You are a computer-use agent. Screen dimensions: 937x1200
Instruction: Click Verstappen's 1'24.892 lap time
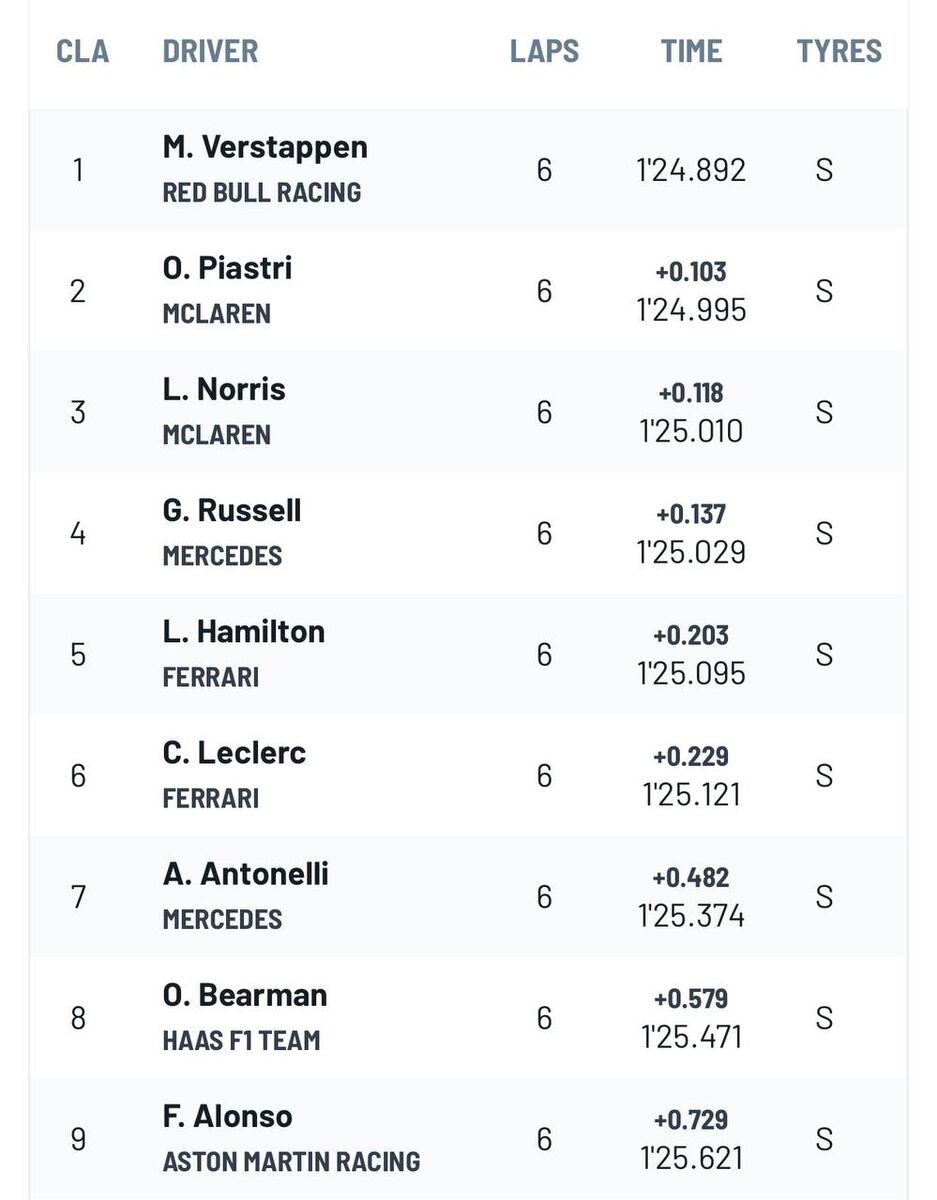click(691, 170)
